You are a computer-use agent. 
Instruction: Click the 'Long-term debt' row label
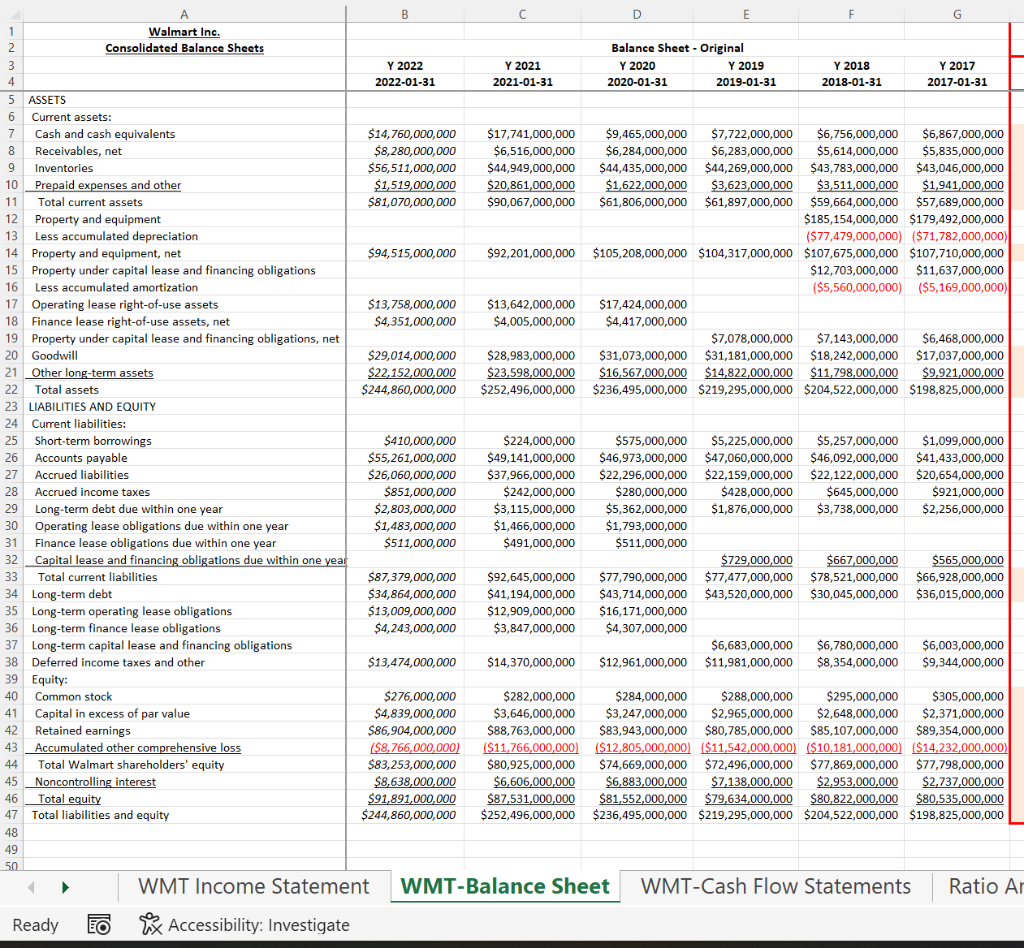coord(71,593)
